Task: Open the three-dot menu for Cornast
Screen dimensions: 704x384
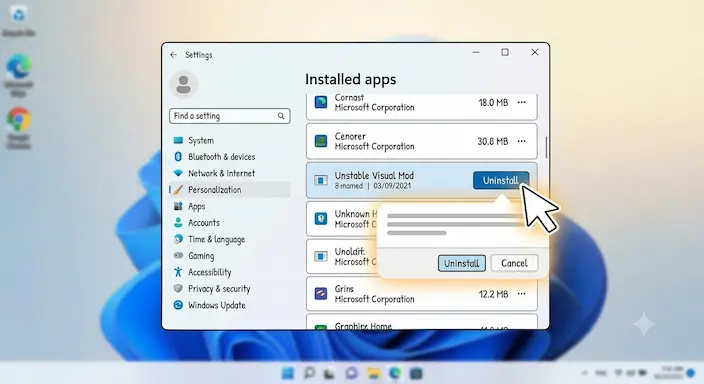Action: coord(521,102)
